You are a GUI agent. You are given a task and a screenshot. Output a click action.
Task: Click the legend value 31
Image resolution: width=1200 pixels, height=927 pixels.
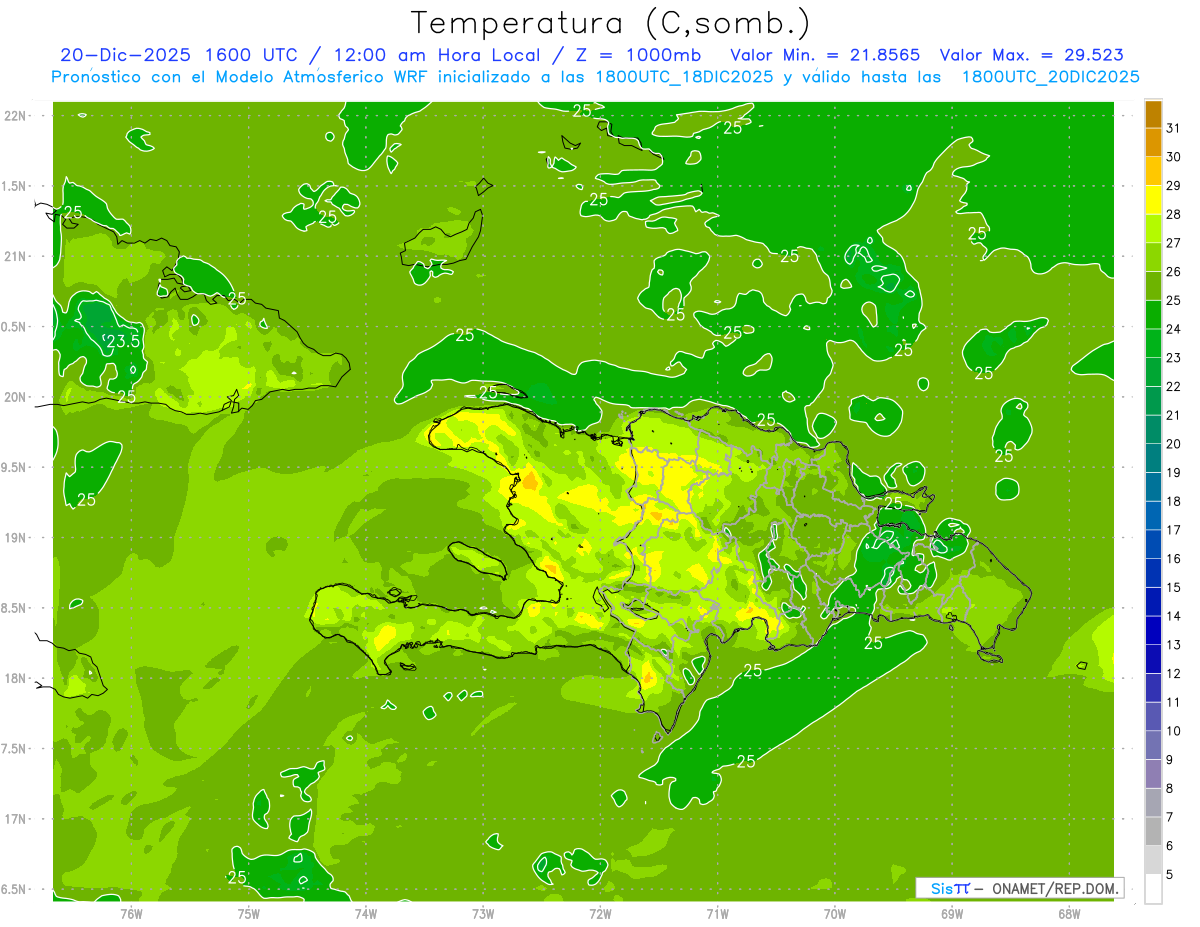[x=1174, y=128]
